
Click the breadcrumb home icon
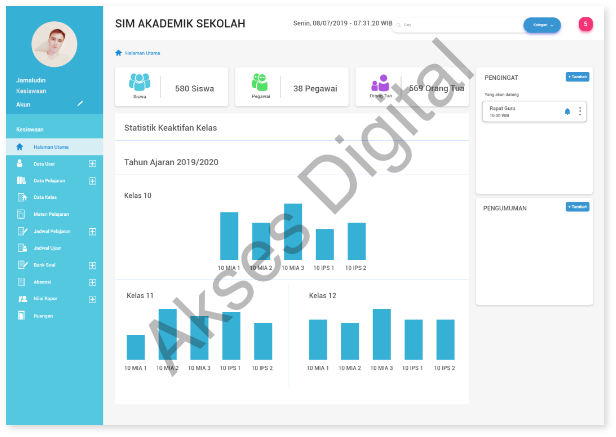pos(118,53)
